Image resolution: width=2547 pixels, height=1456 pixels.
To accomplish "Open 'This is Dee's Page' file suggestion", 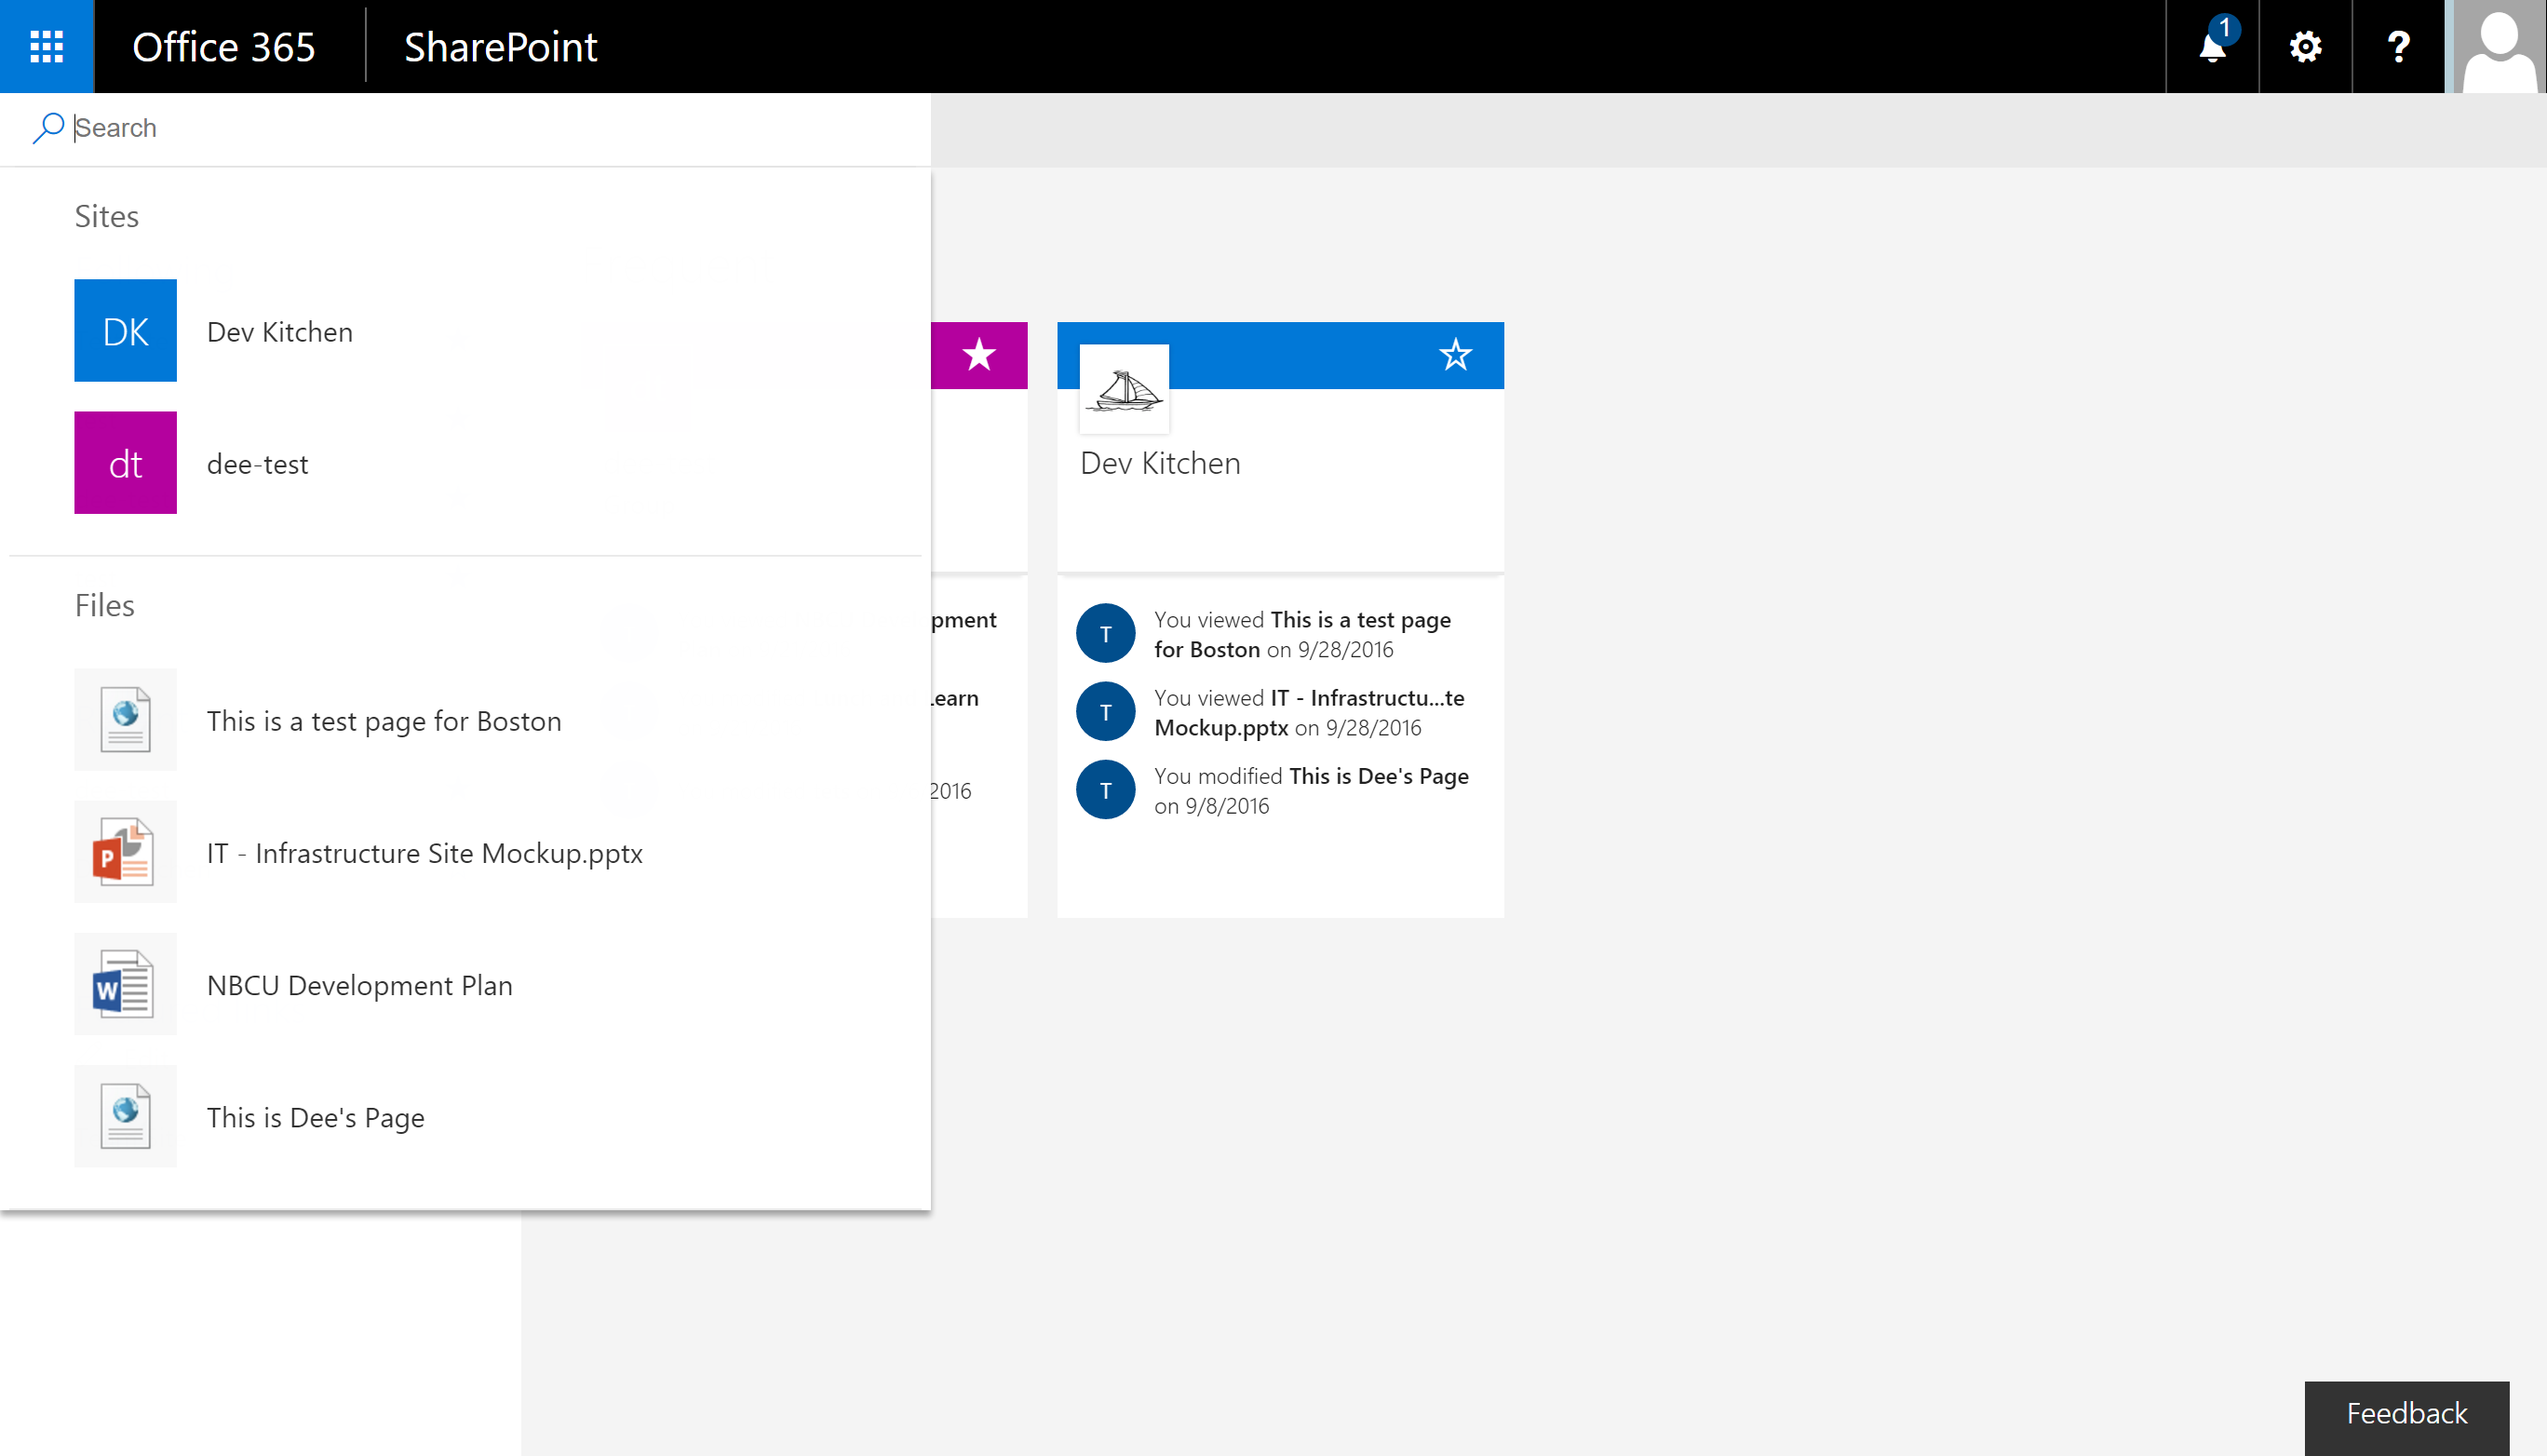I will (465, 1116).
